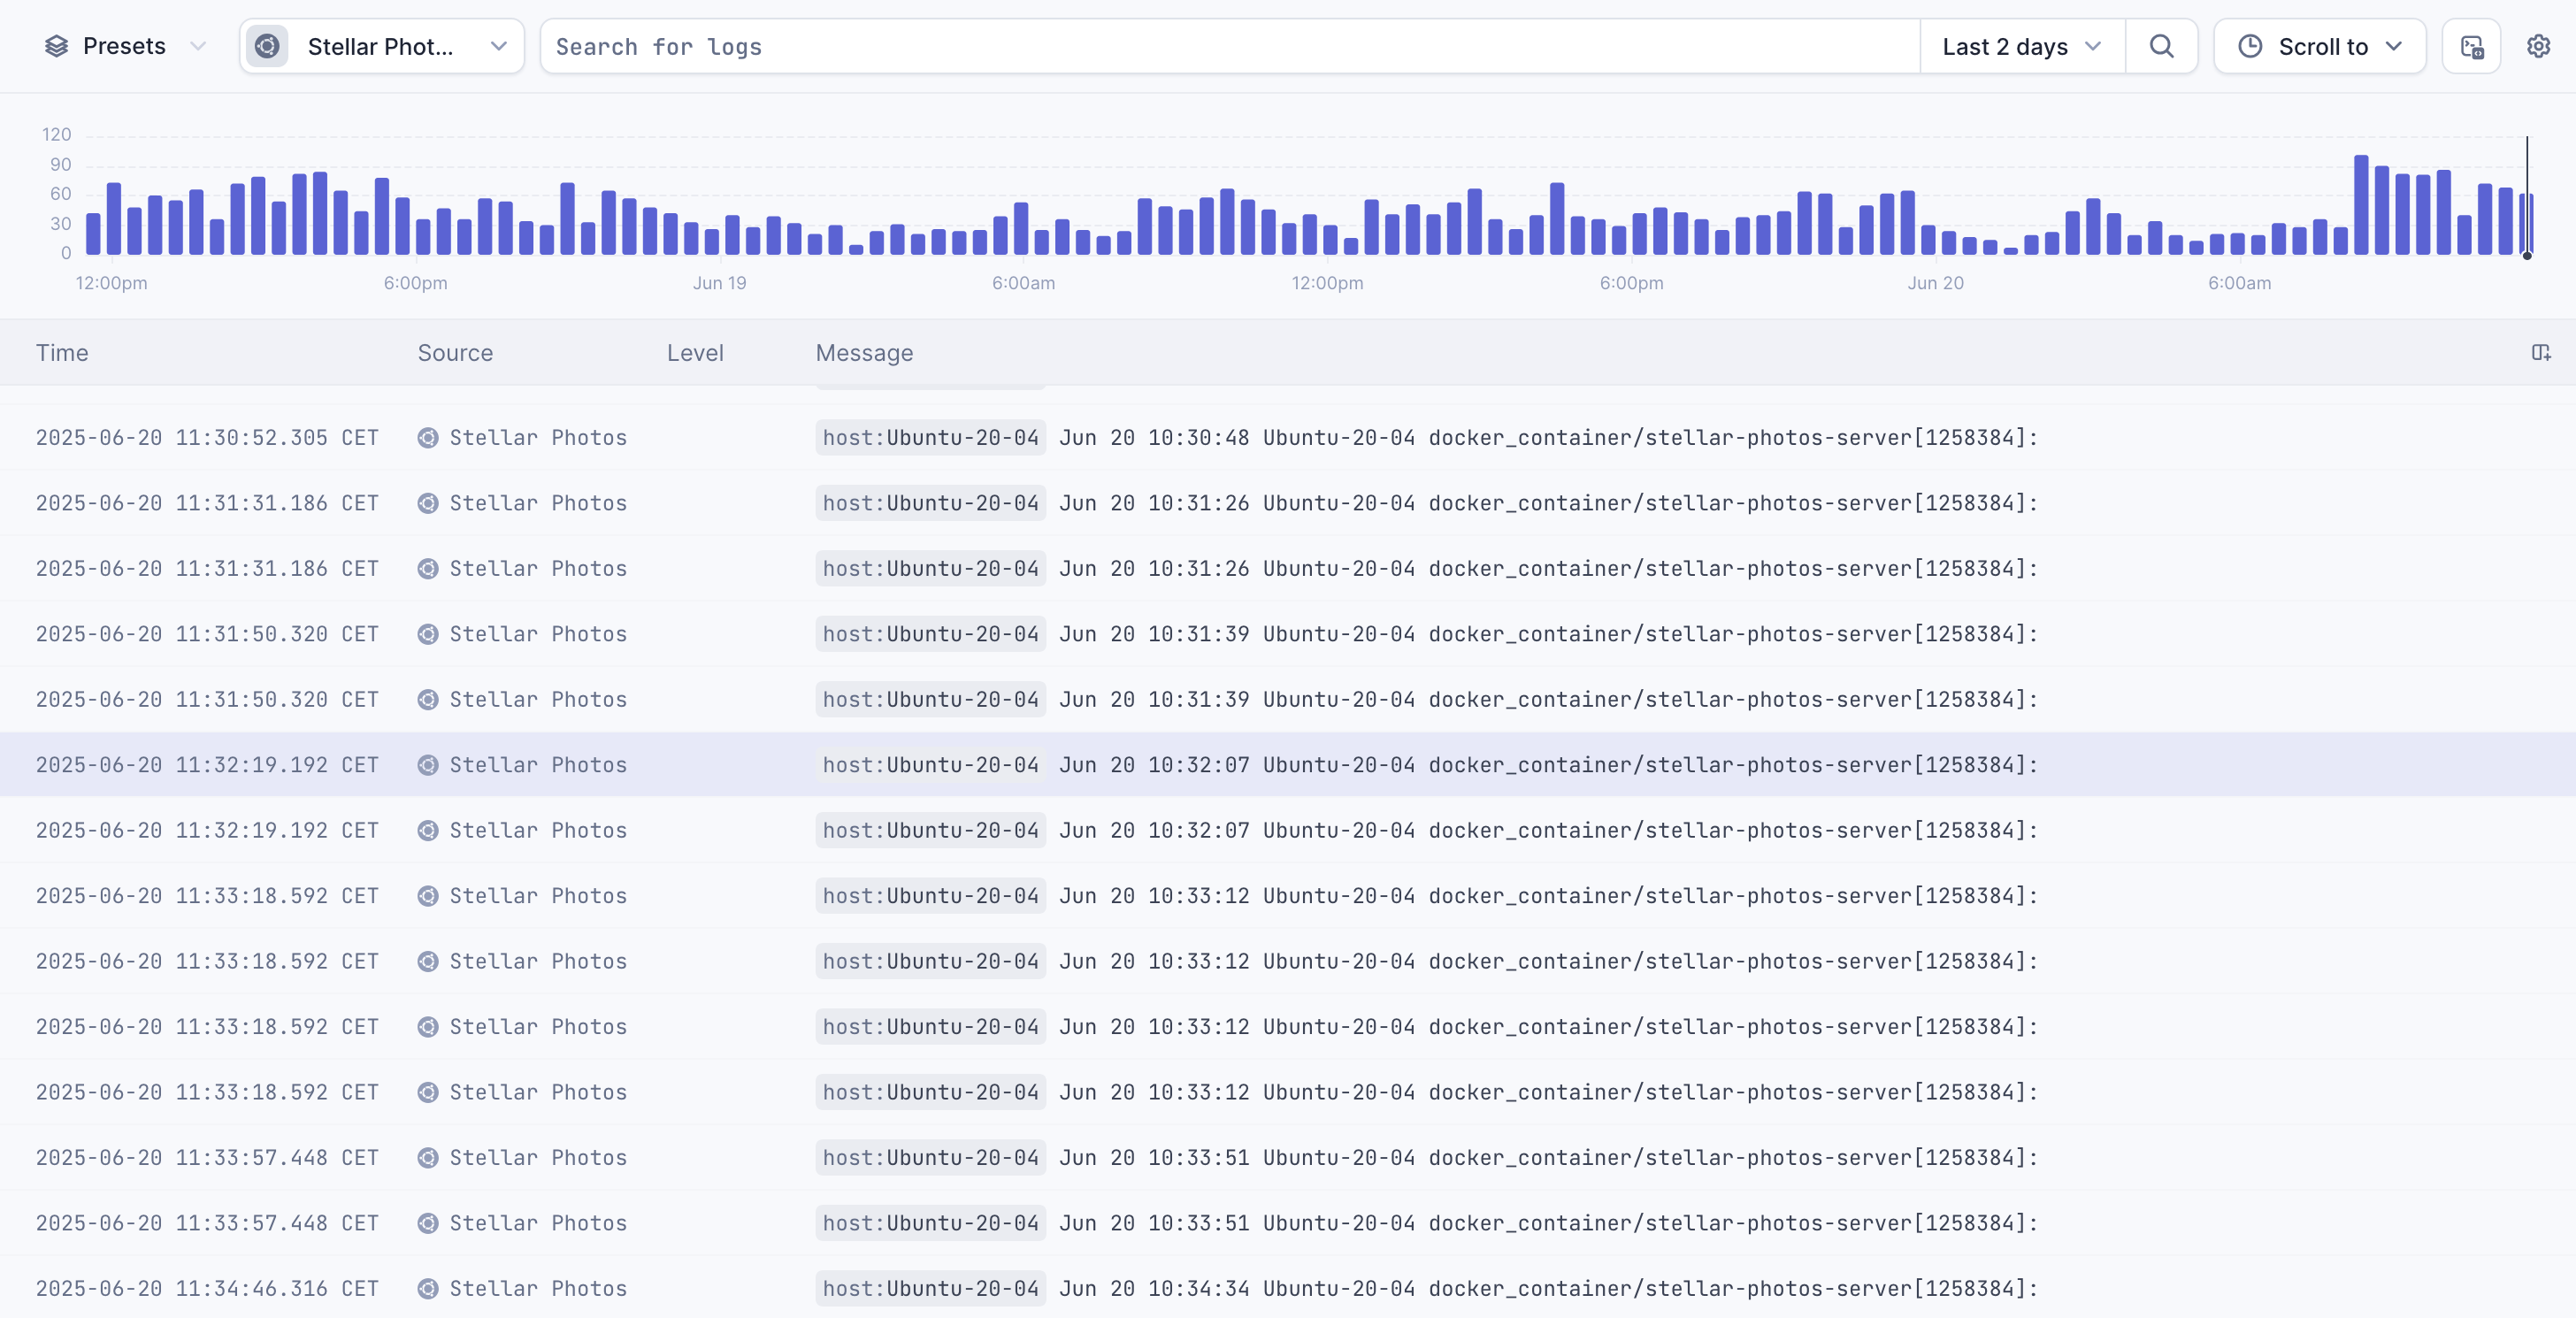Click the search magnifier icon

pyautogui.click(x=2161, y=46)
